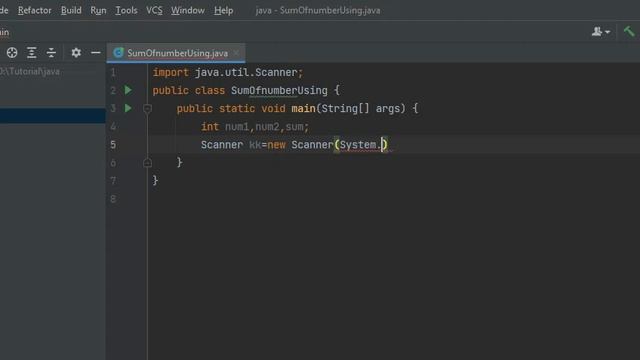The image size is (640, 360).
Task: Click 'java.util.Scanner' in the import statement
Action: [246, 73]
